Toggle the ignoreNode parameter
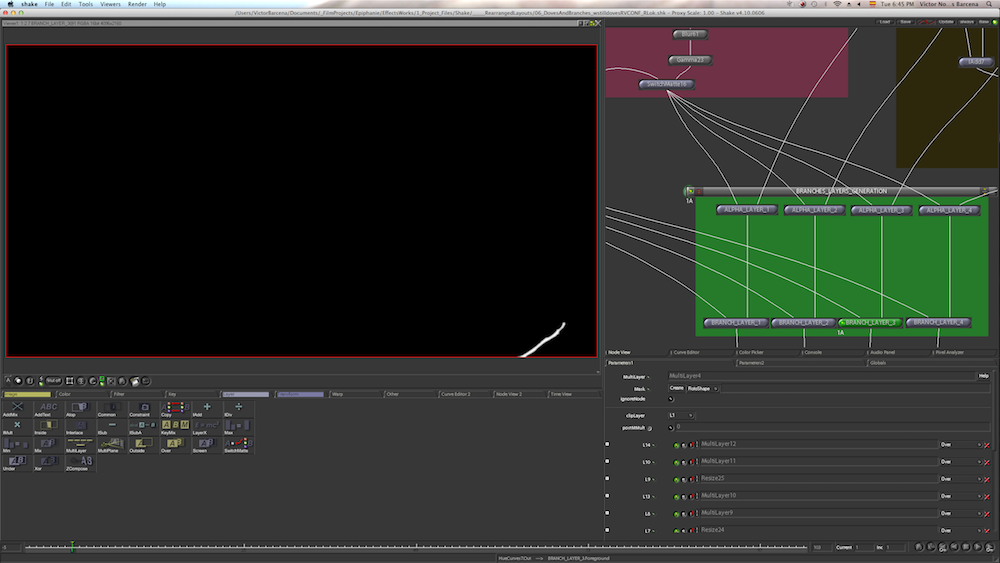1000x563 pixels. 670,399
